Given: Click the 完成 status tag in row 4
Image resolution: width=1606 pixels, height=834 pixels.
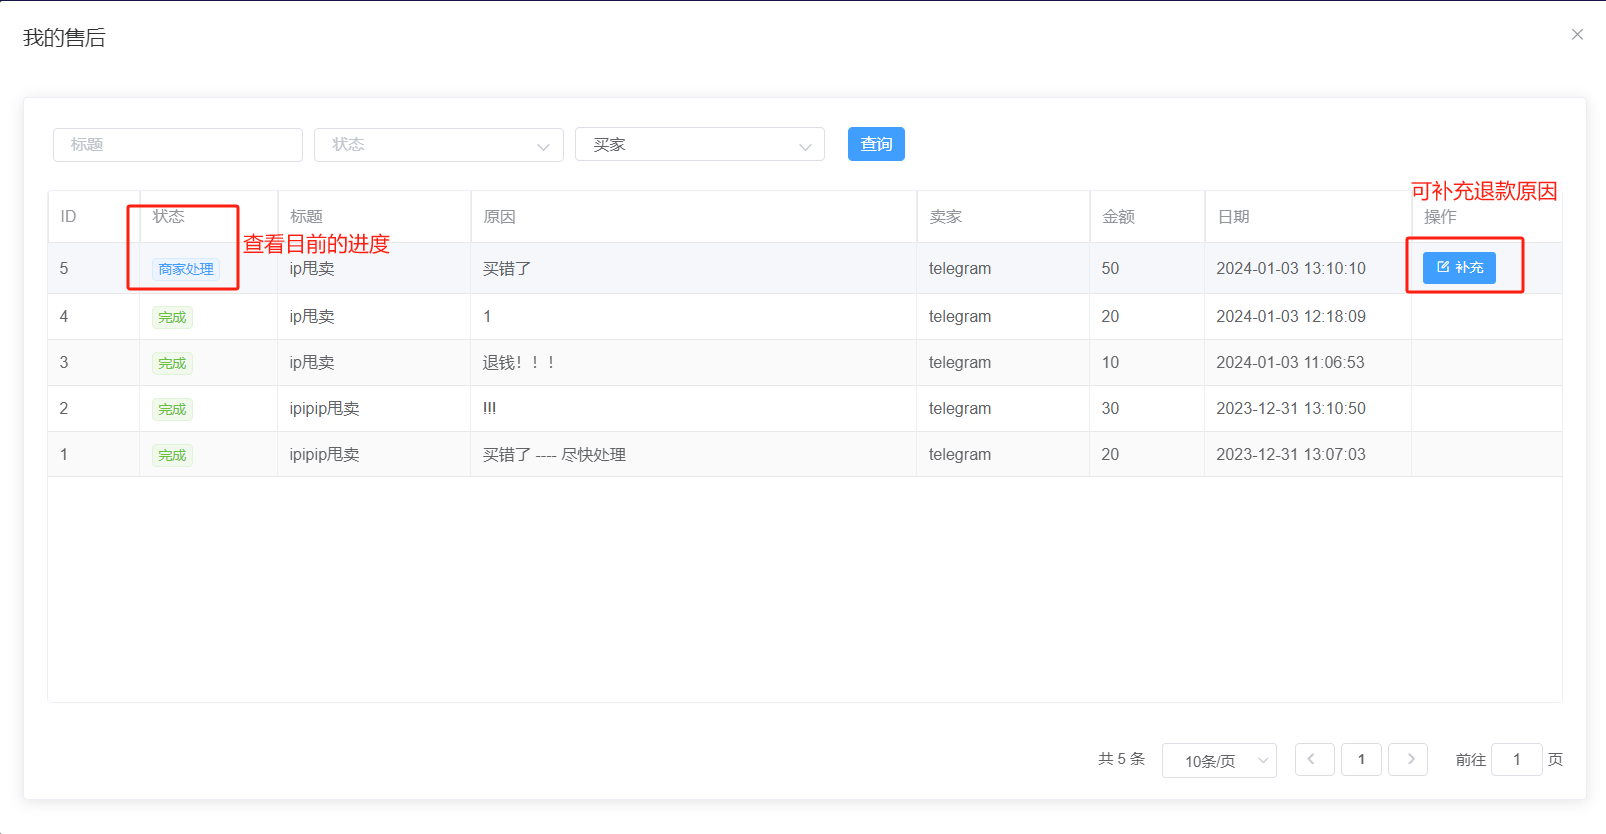Looking at the screenshot, I should tap(172, 317).
